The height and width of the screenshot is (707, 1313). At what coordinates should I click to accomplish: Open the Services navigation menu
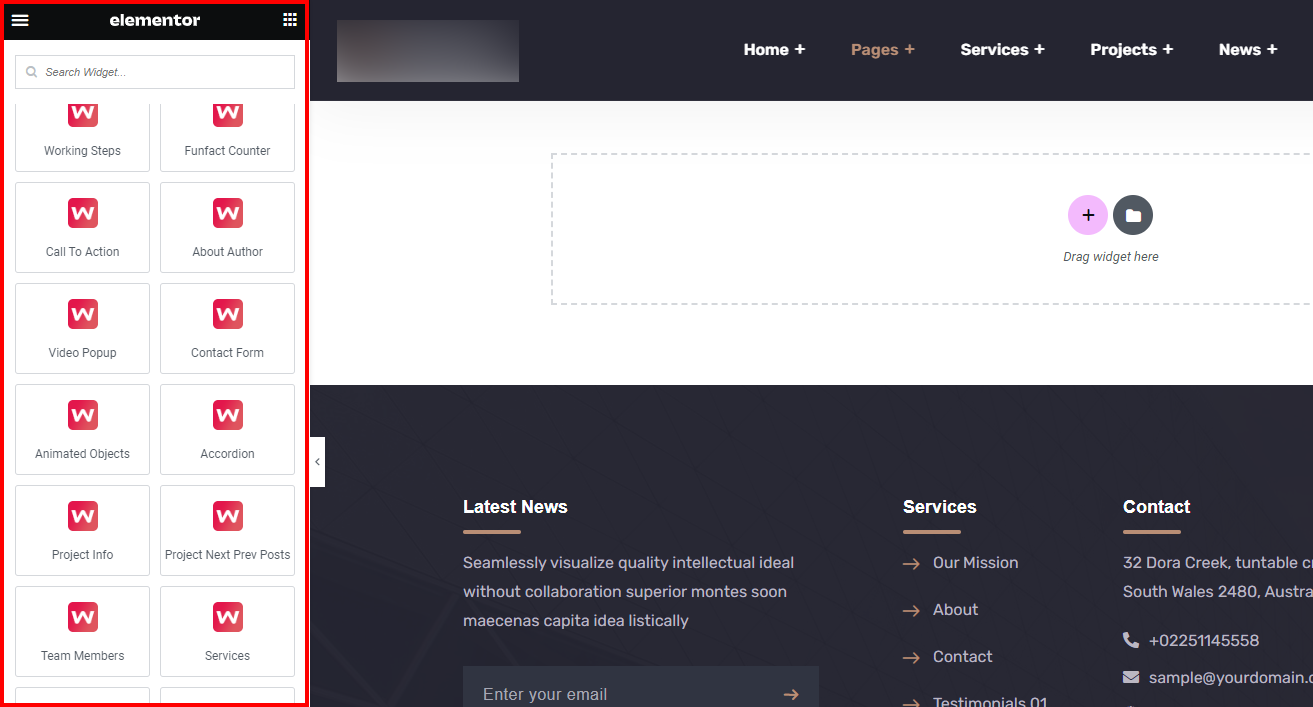[1002, 49]
